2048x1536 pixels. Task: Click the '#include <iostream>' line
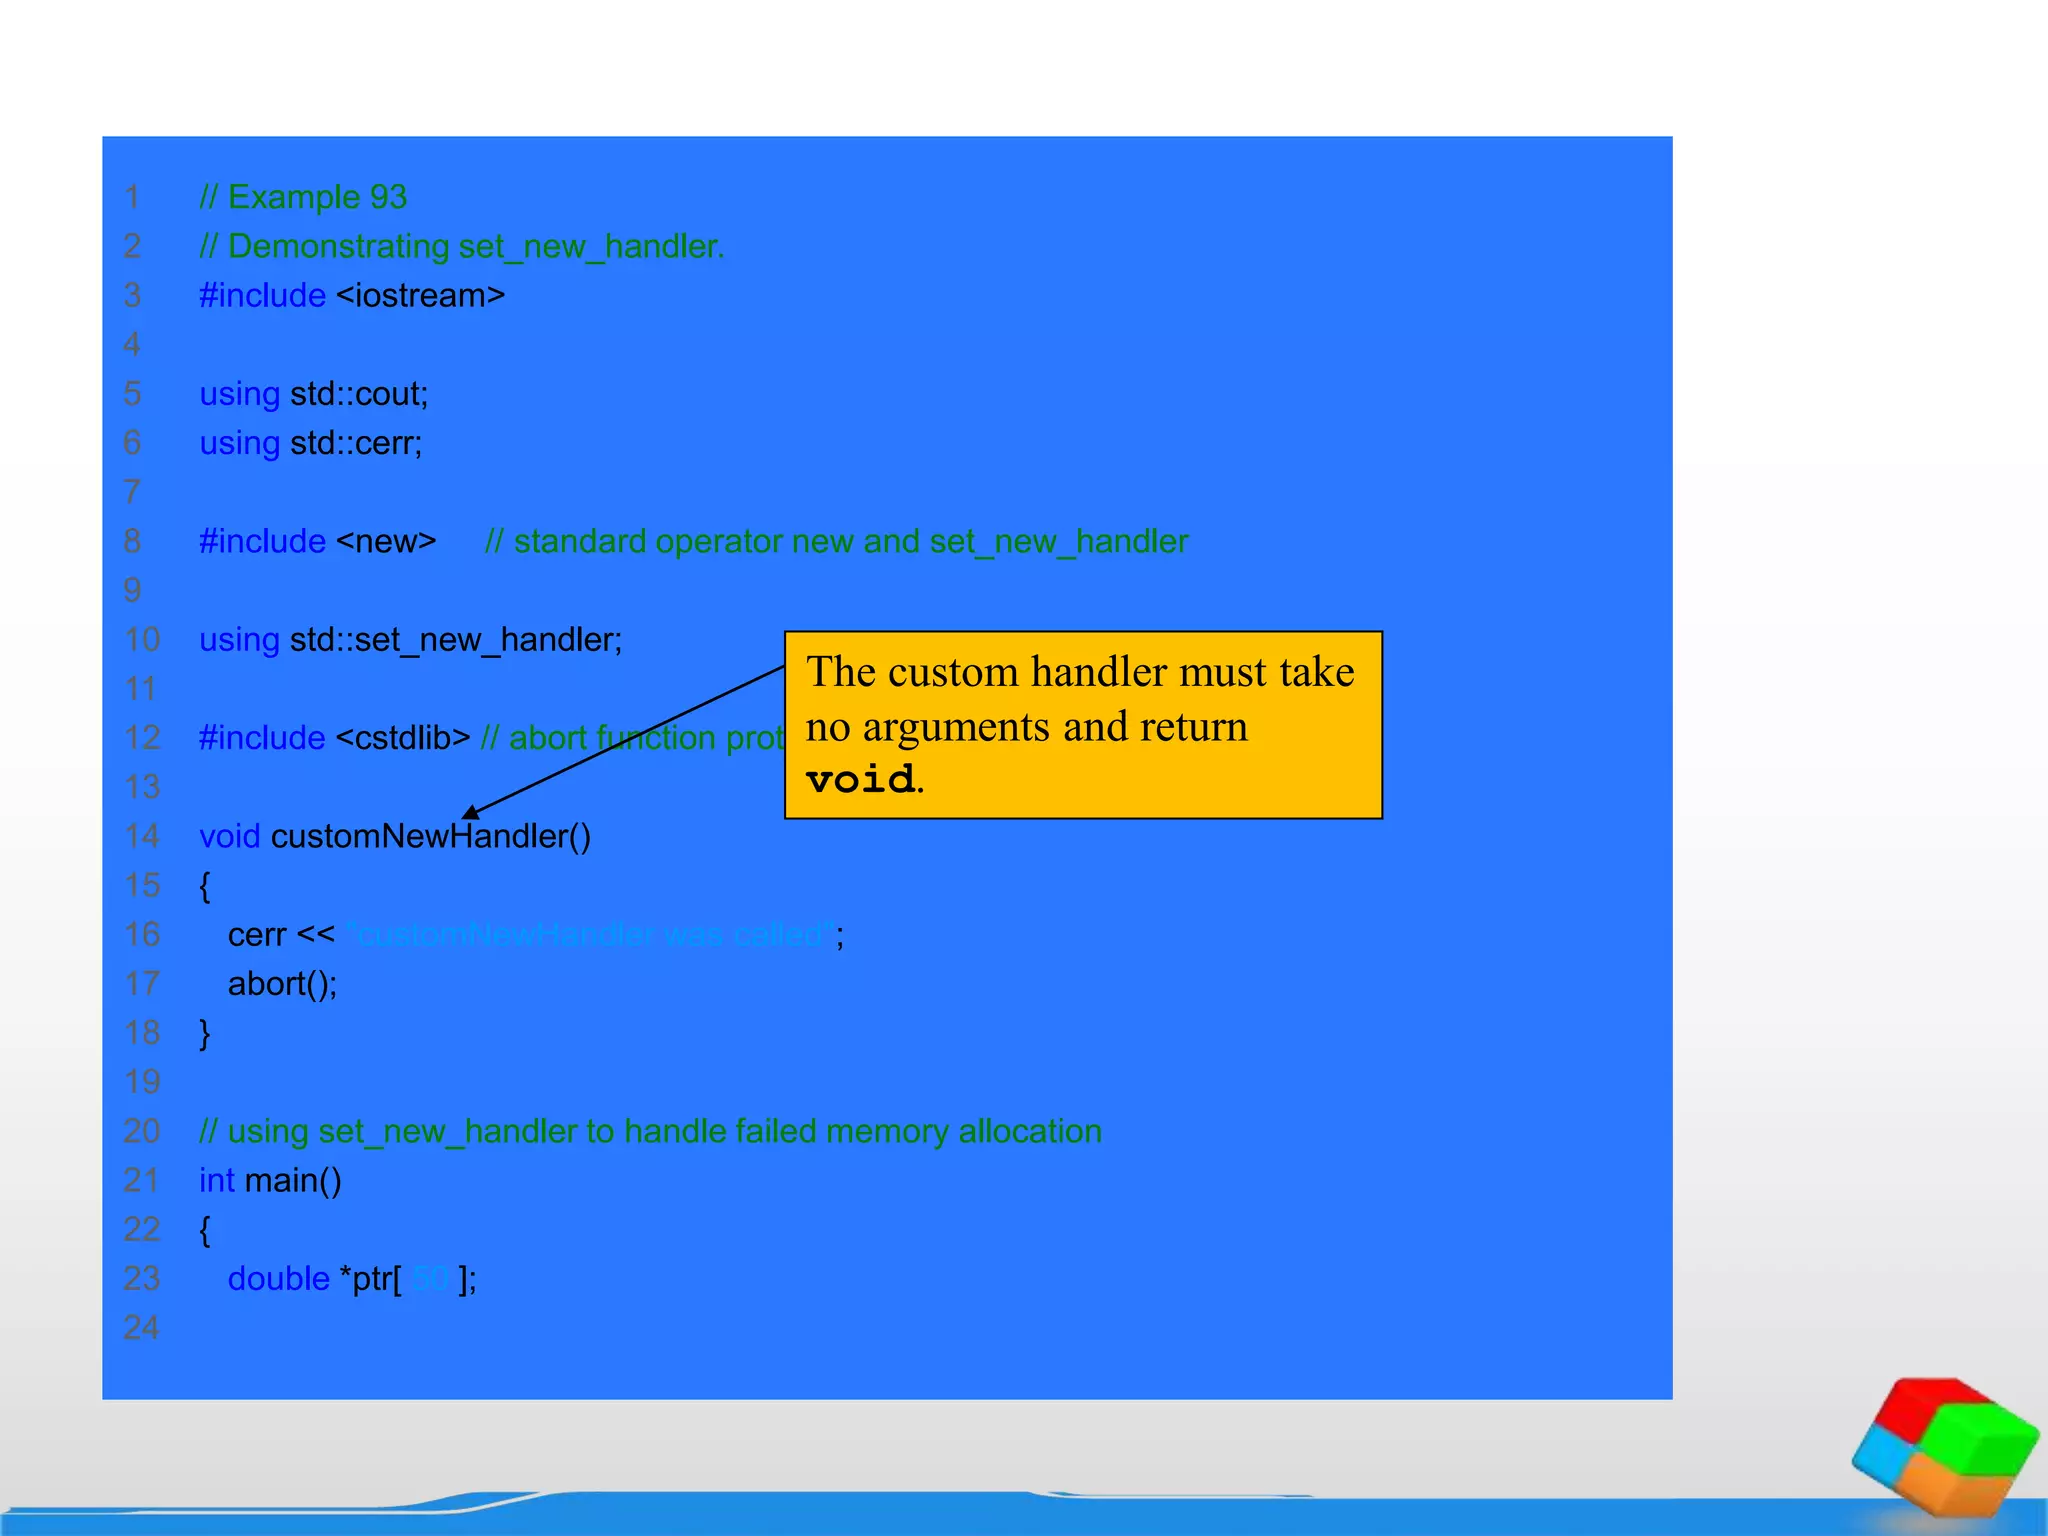point(352,295)
